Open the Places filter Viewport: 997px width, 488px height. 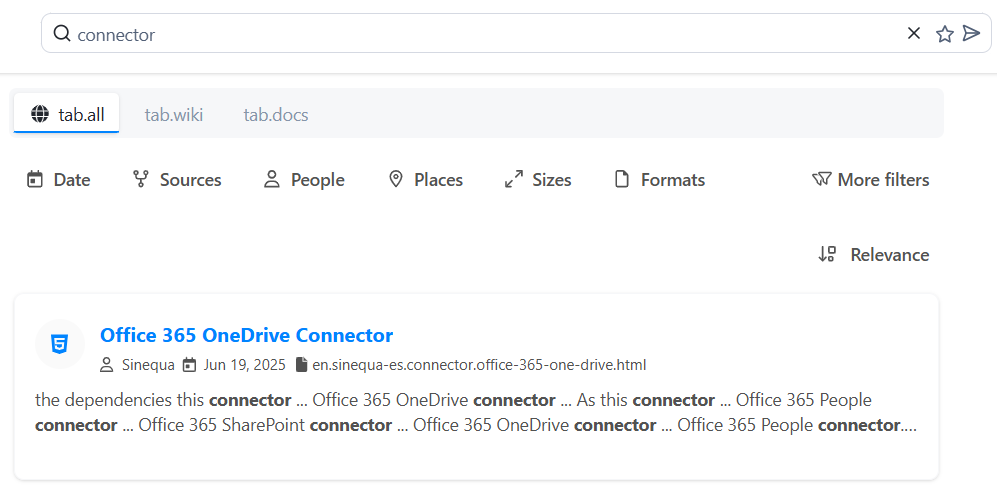point(425,180)
